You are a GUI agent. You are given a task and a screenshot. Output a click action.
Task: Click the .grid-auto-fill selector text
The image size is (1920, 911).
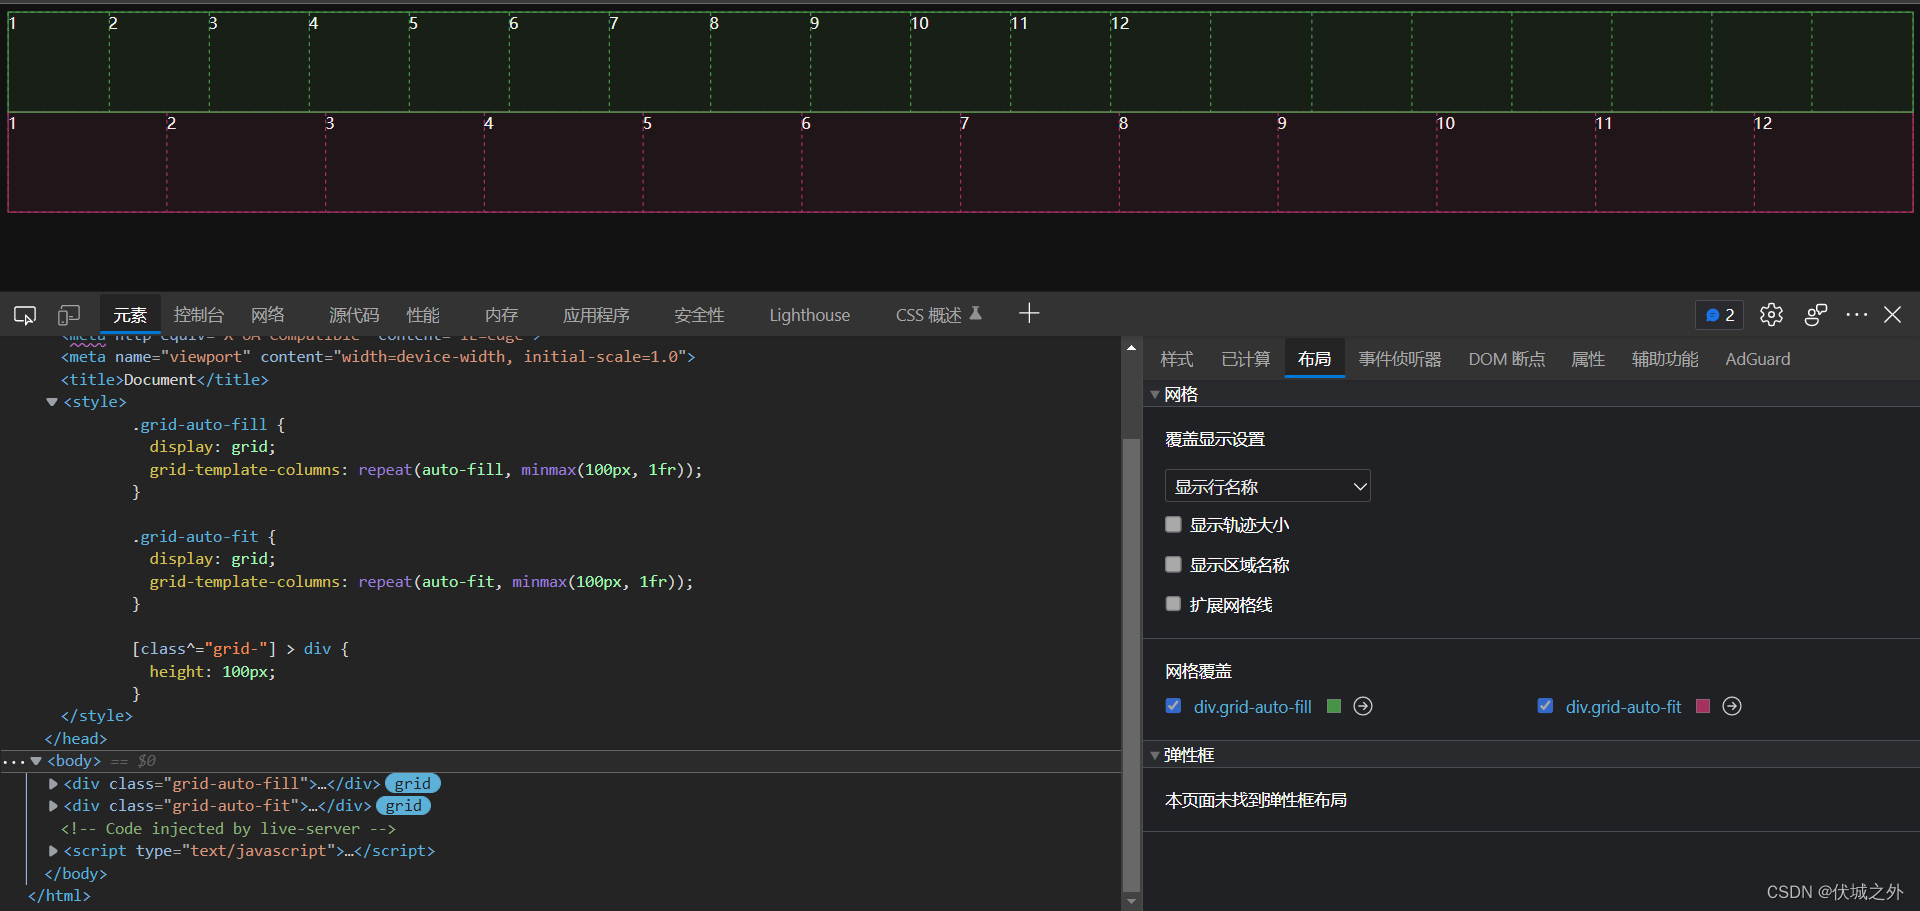click(x=200, y=425)
